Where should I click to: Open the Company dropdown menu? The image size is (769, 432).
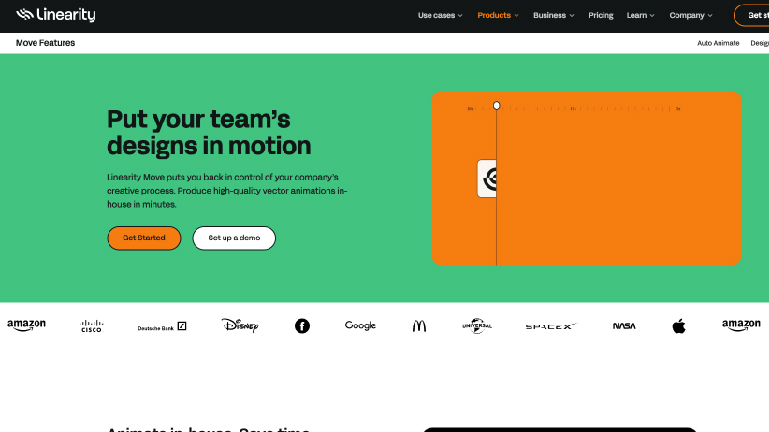click(x=691, y=15)
